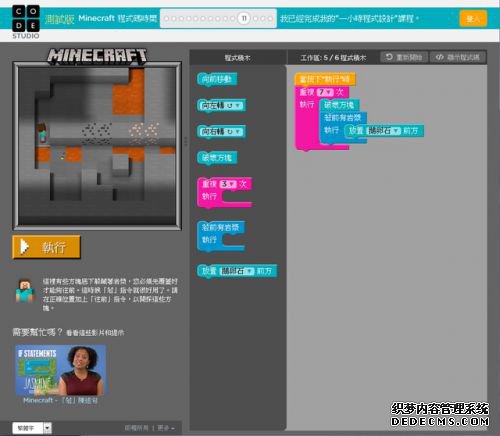This screenshot has width=500, height=436.
Task: Play the If Statements help video thumbnail
Action: pos(61,370)
